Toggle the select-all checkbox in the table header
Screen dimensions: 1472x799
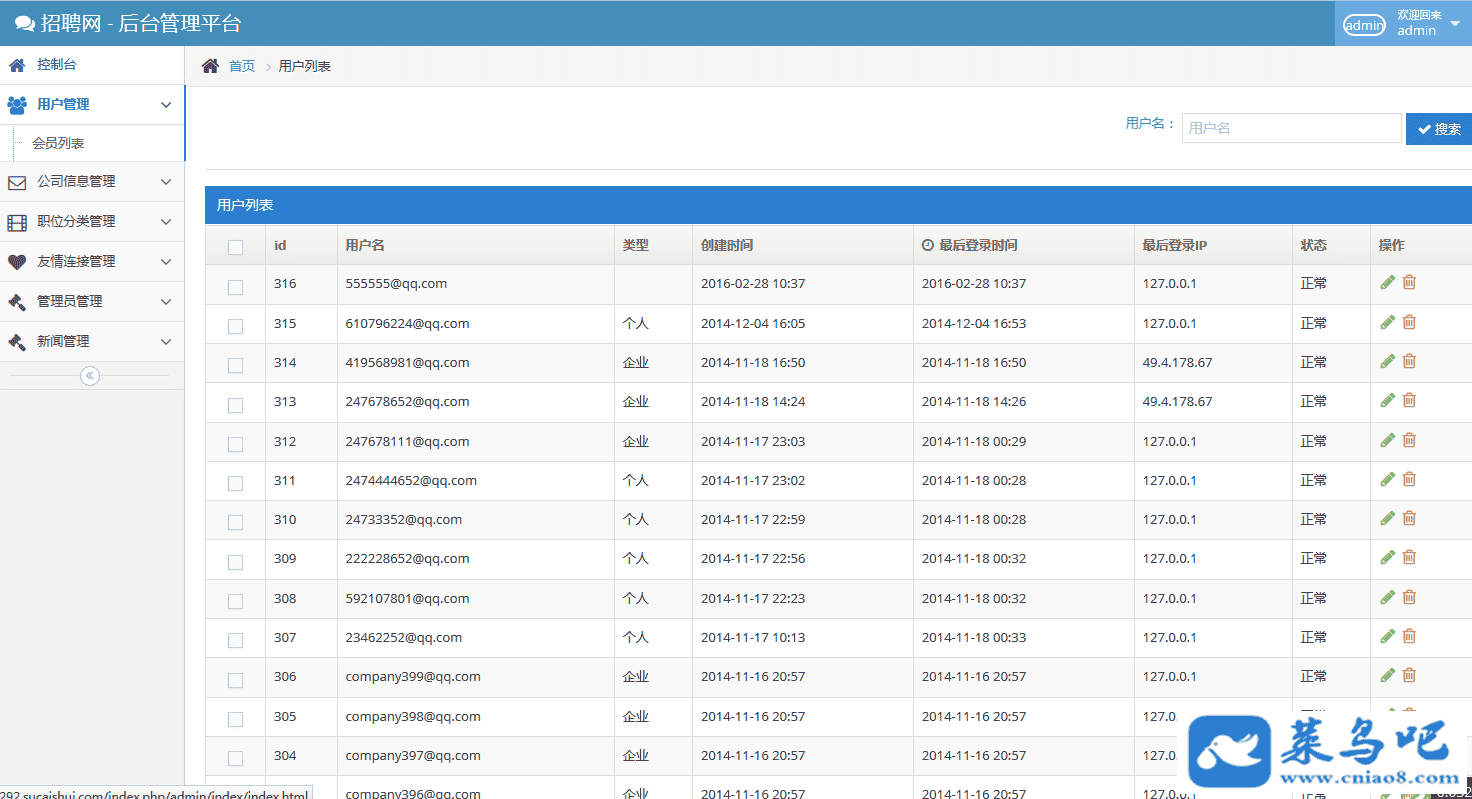pyautogui.click(x=235, y=247)
